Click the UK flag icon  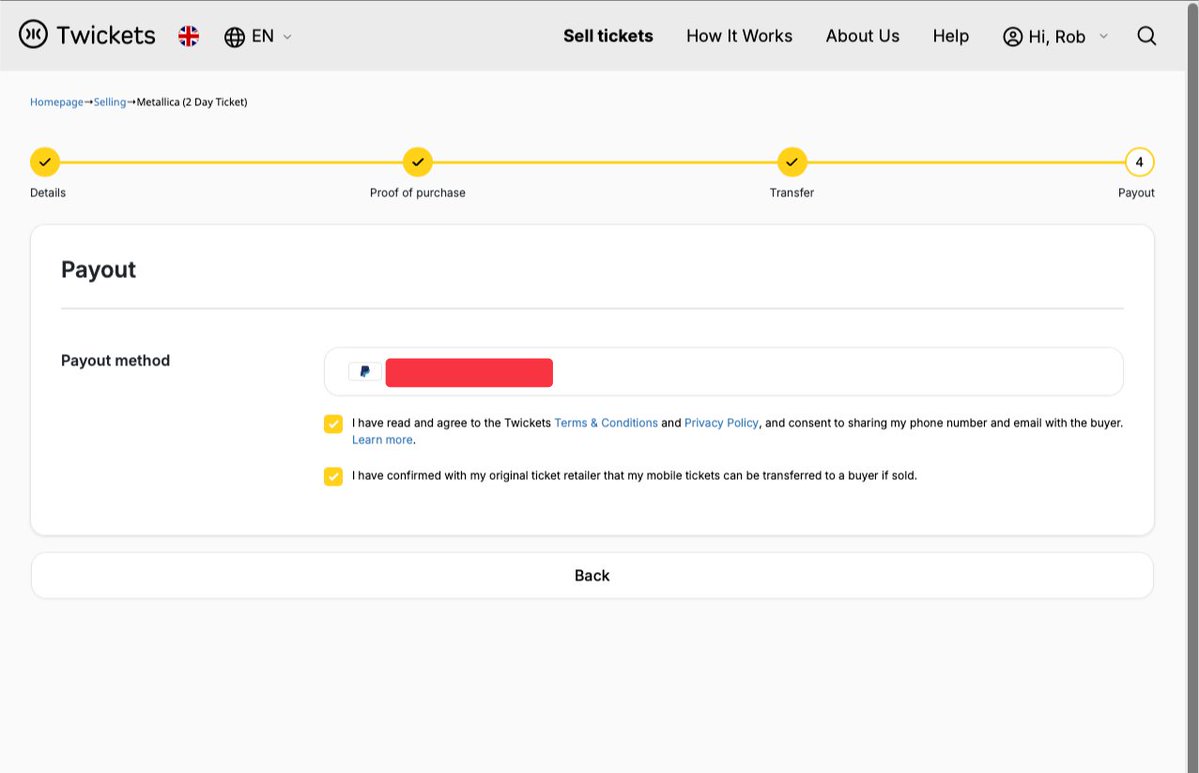188,36
